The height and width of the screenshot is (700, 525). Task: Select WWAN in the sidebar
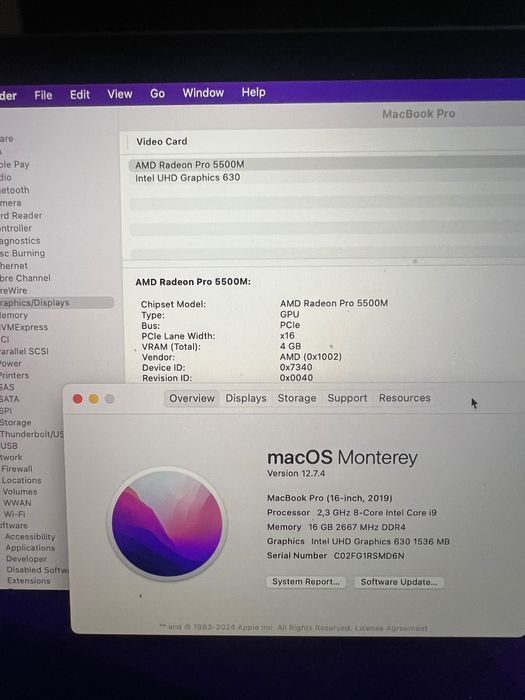coord(17,503)
